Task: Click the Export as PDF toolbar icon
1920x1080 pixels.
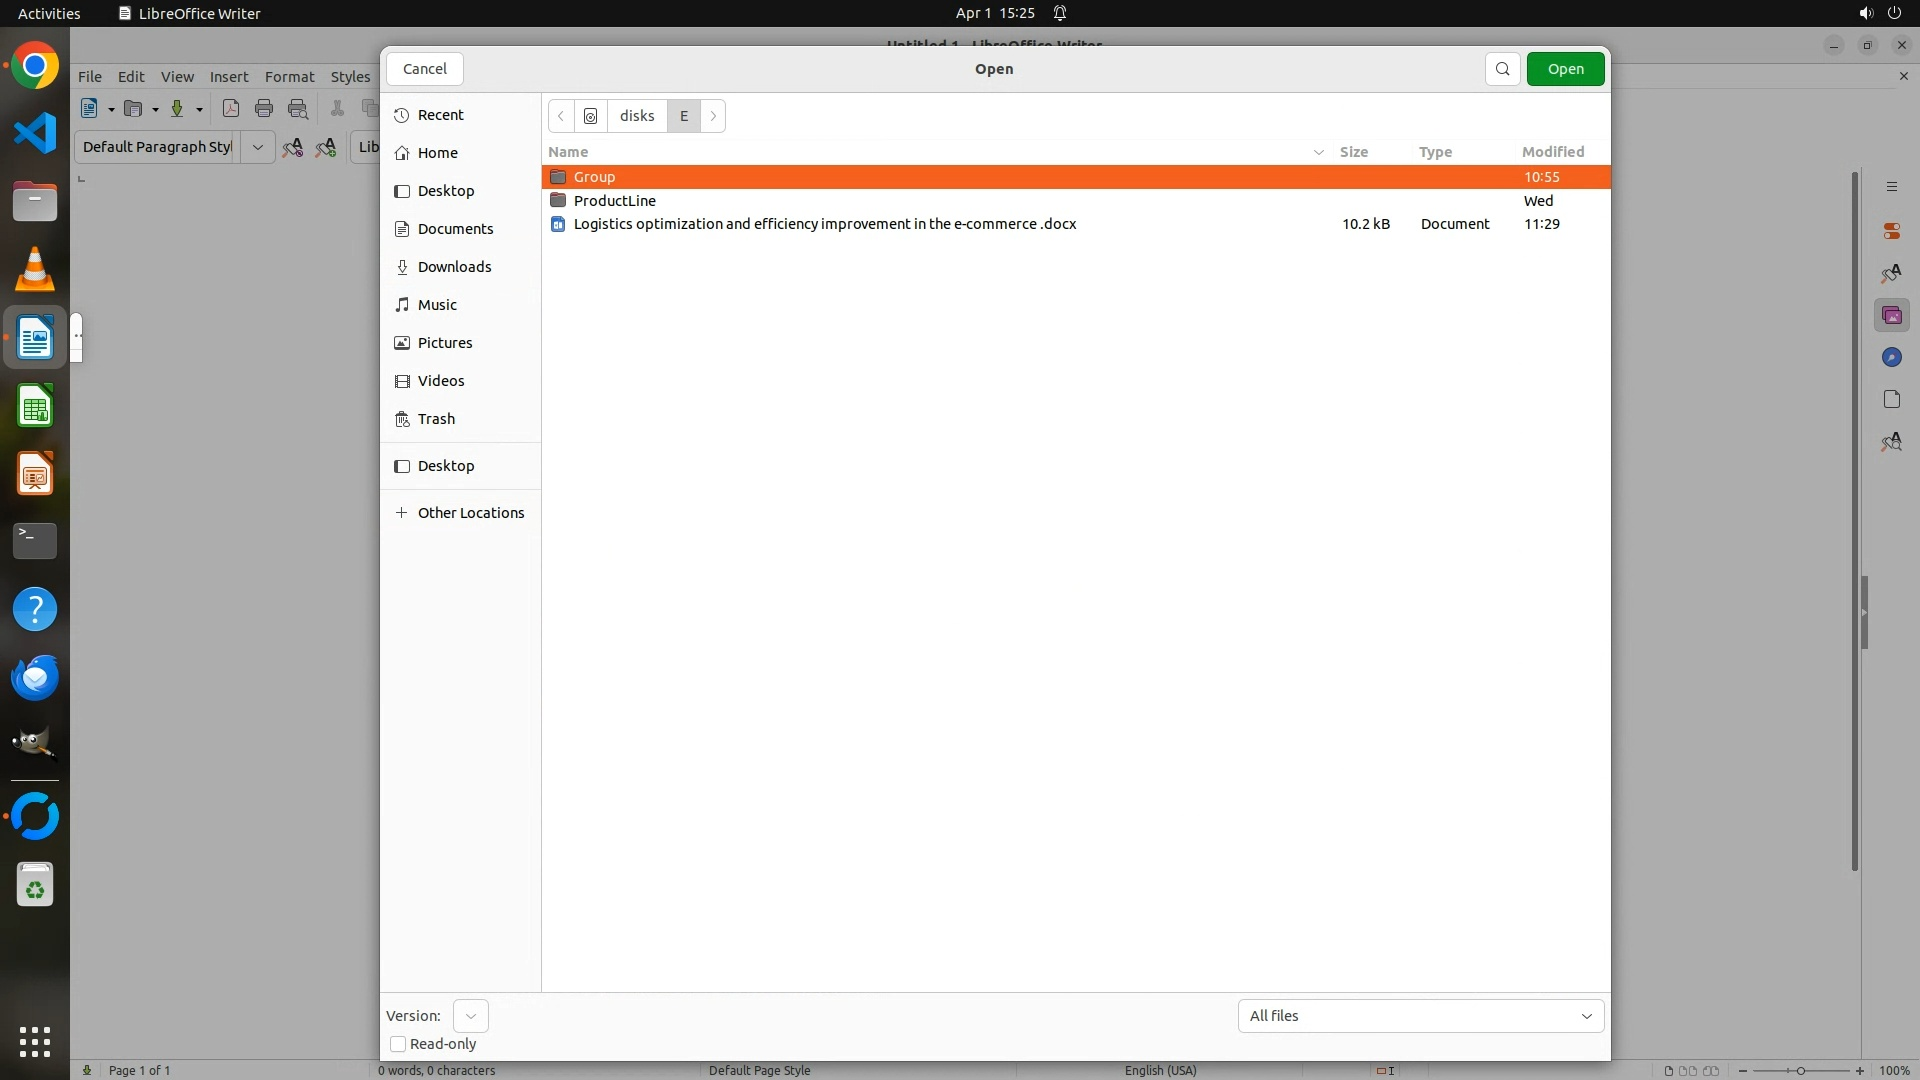Action: tap(231, 109)
